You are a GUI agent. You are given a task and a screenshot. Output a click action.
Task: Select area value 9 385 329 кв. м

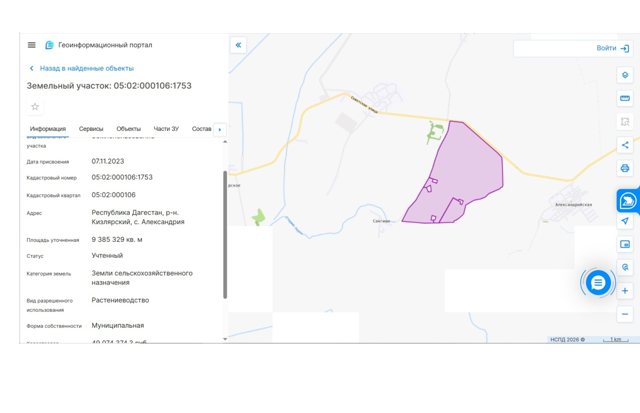[117, 240]
